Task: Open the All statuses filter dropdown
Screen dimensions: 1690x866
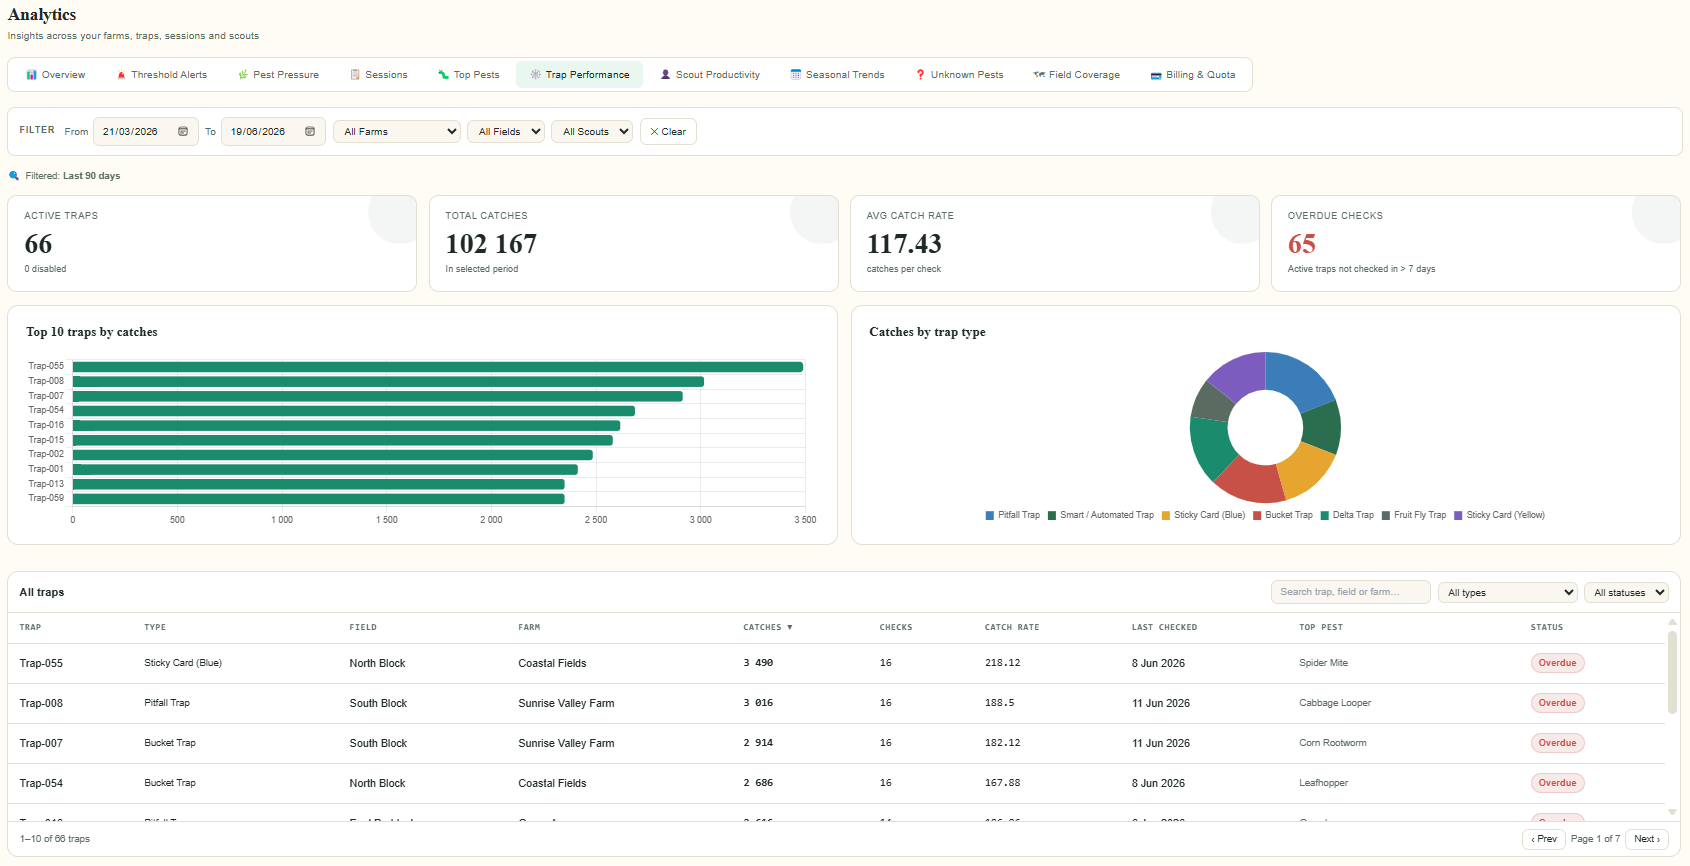Action: pyautogui.click(x=1626, y=593)
